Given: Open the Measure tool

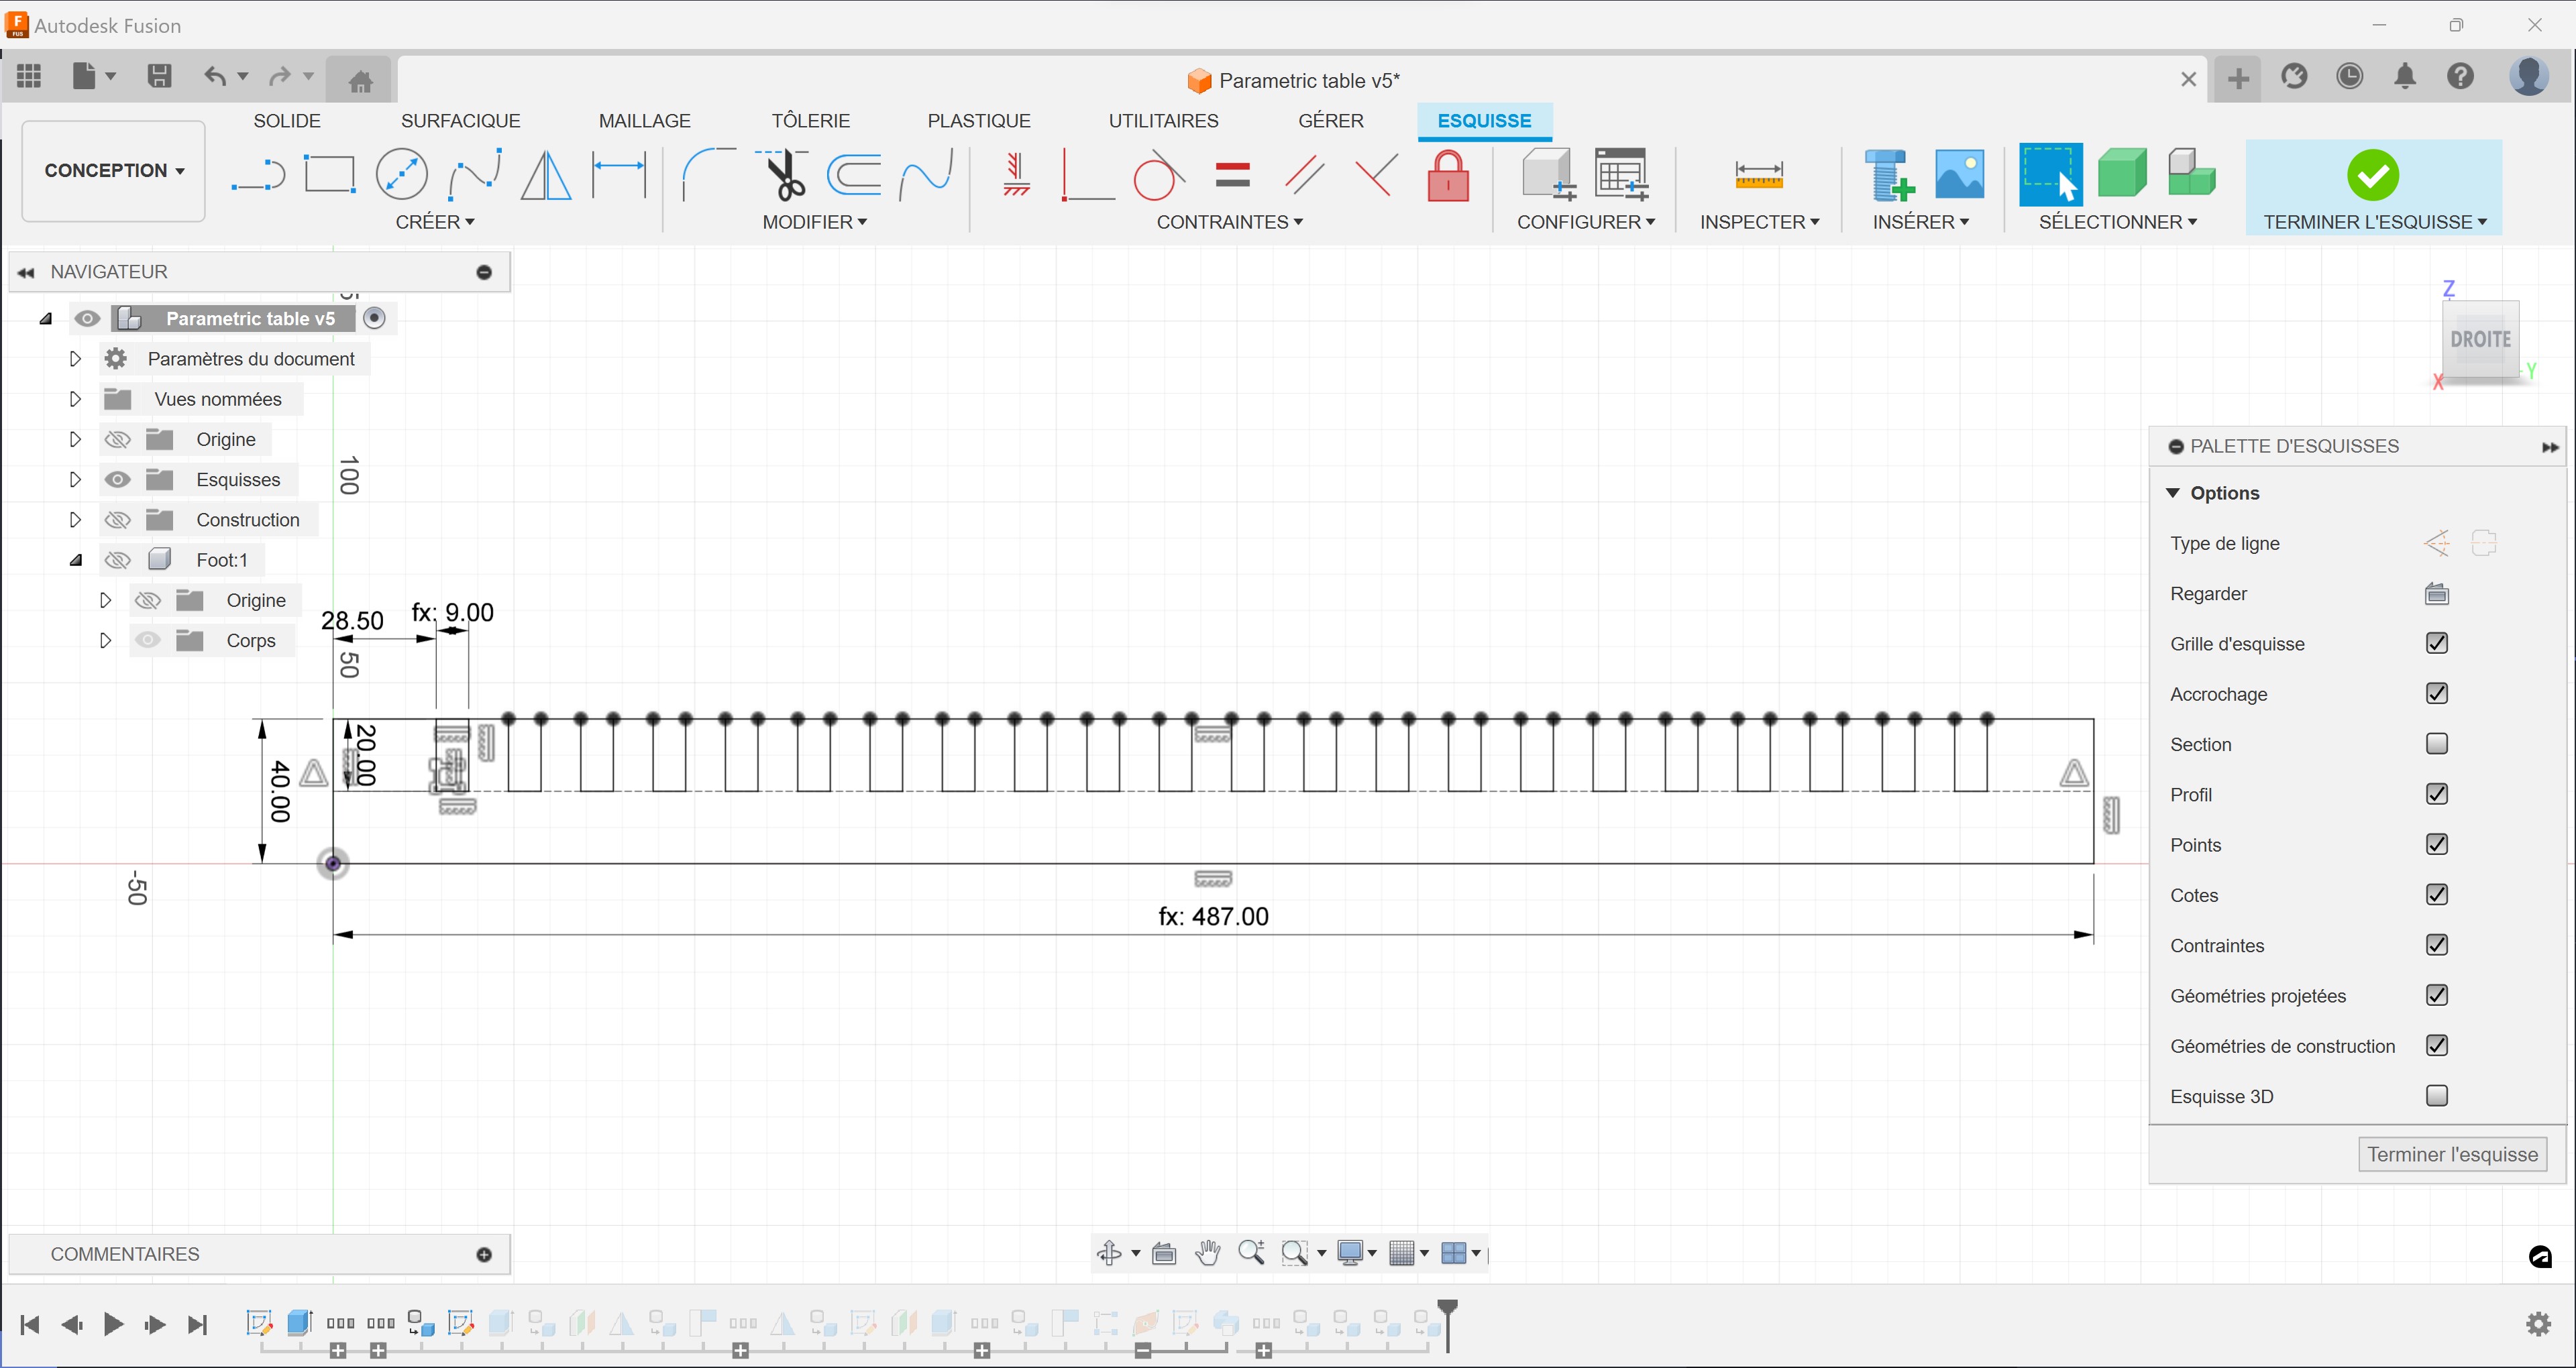Looking at the screenshot, I should click(1759, 175).
